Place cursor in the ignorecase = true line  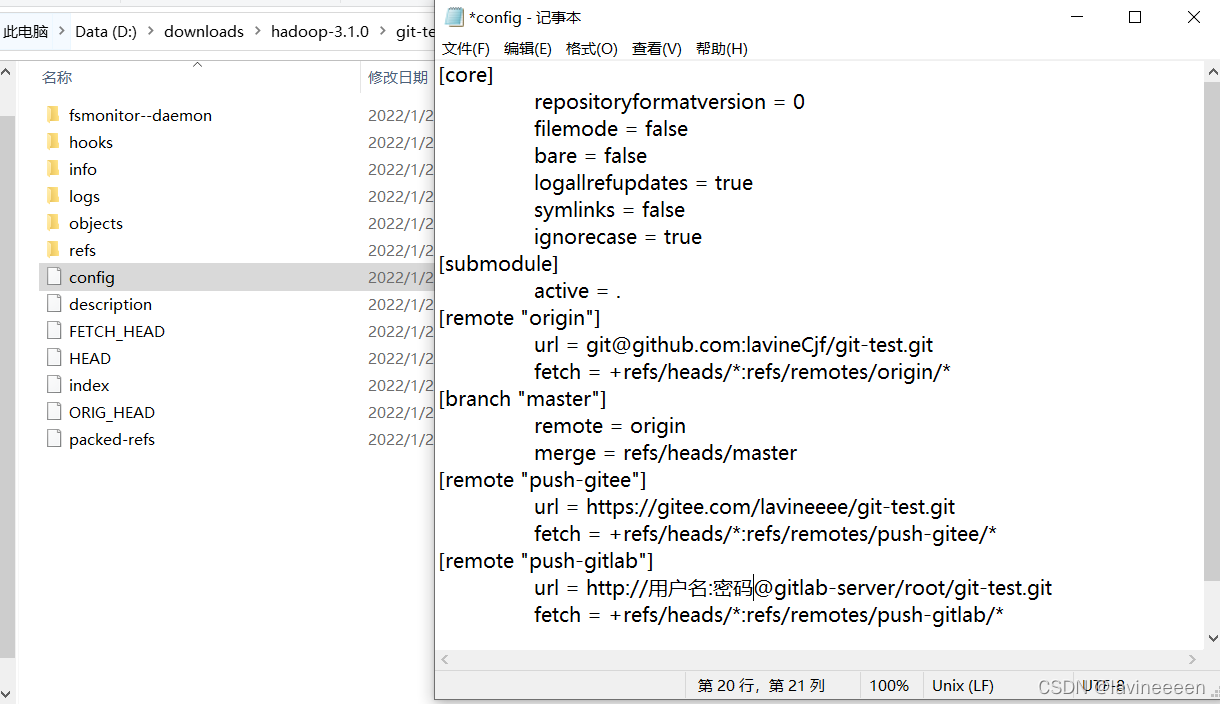tap(618, 237)
